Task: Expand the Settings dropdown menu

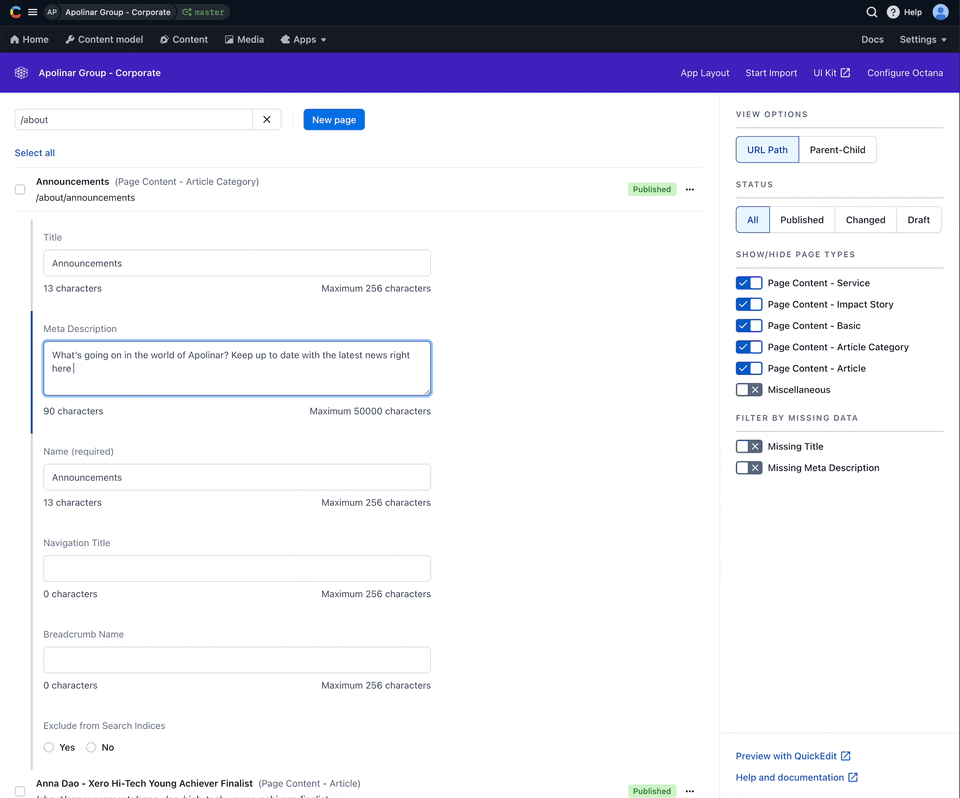Action: [923, 39]
